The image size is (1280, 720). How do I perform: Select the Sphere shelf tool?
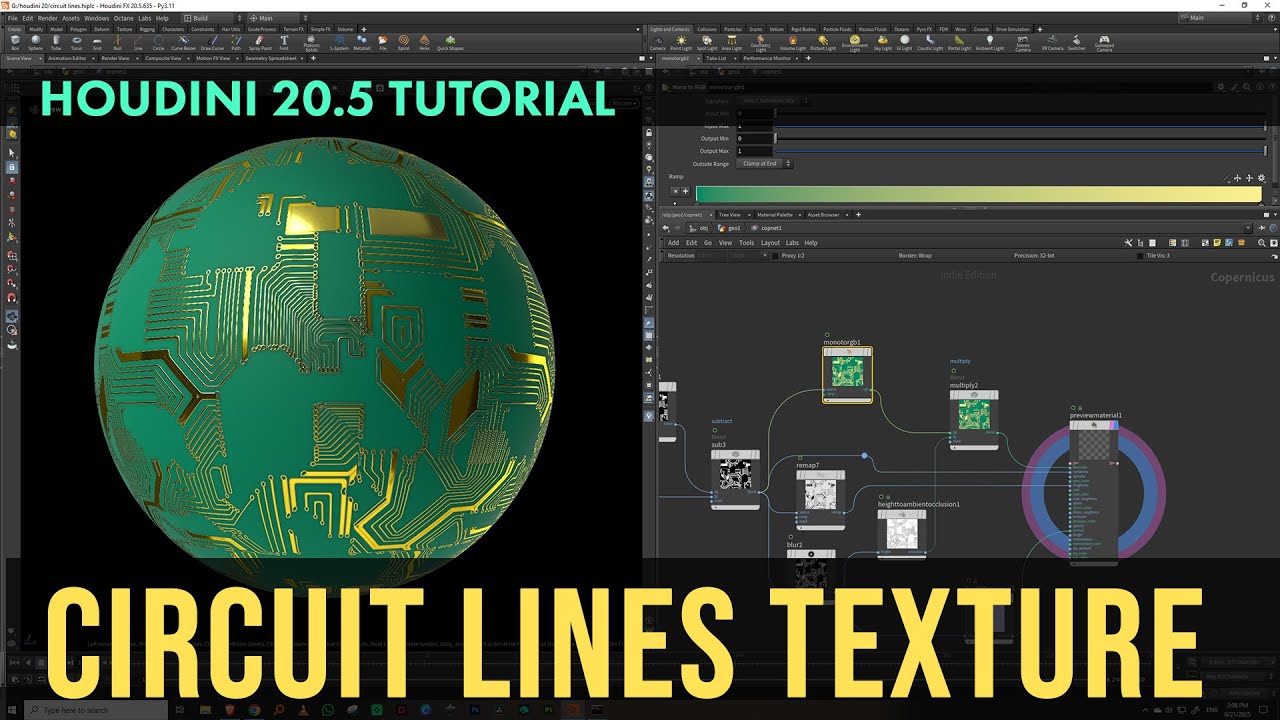point(36,43)
